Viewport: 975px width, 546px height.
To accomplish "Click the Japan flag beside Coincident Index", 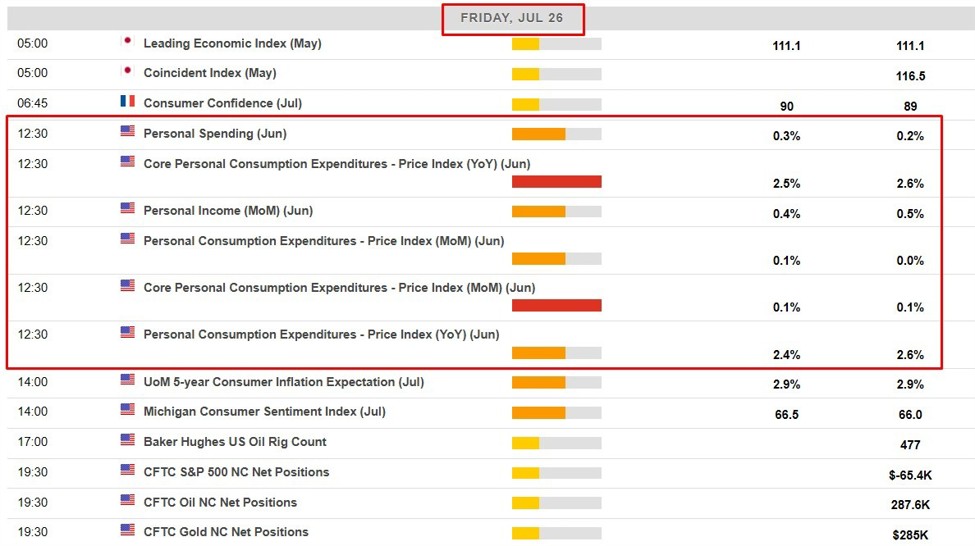I will tap(127, 72).
